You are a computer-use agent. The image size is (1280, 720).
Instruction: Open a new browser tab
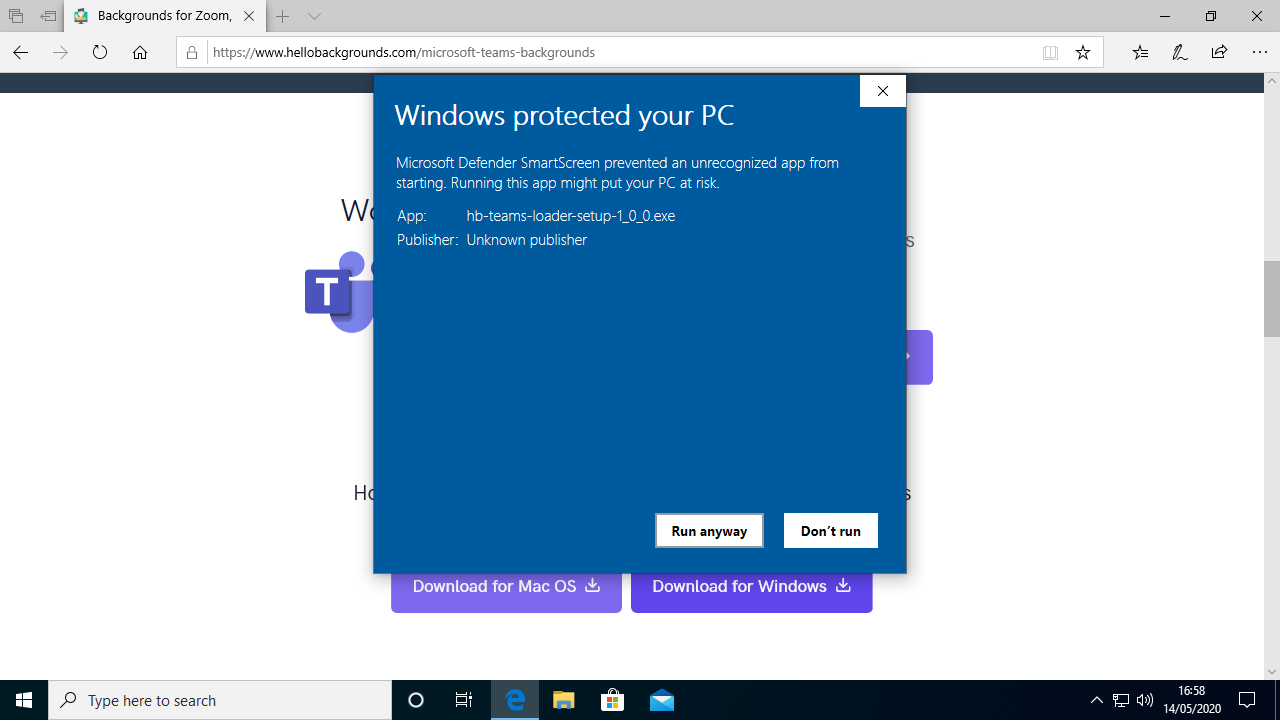click(x=283, y=16)
